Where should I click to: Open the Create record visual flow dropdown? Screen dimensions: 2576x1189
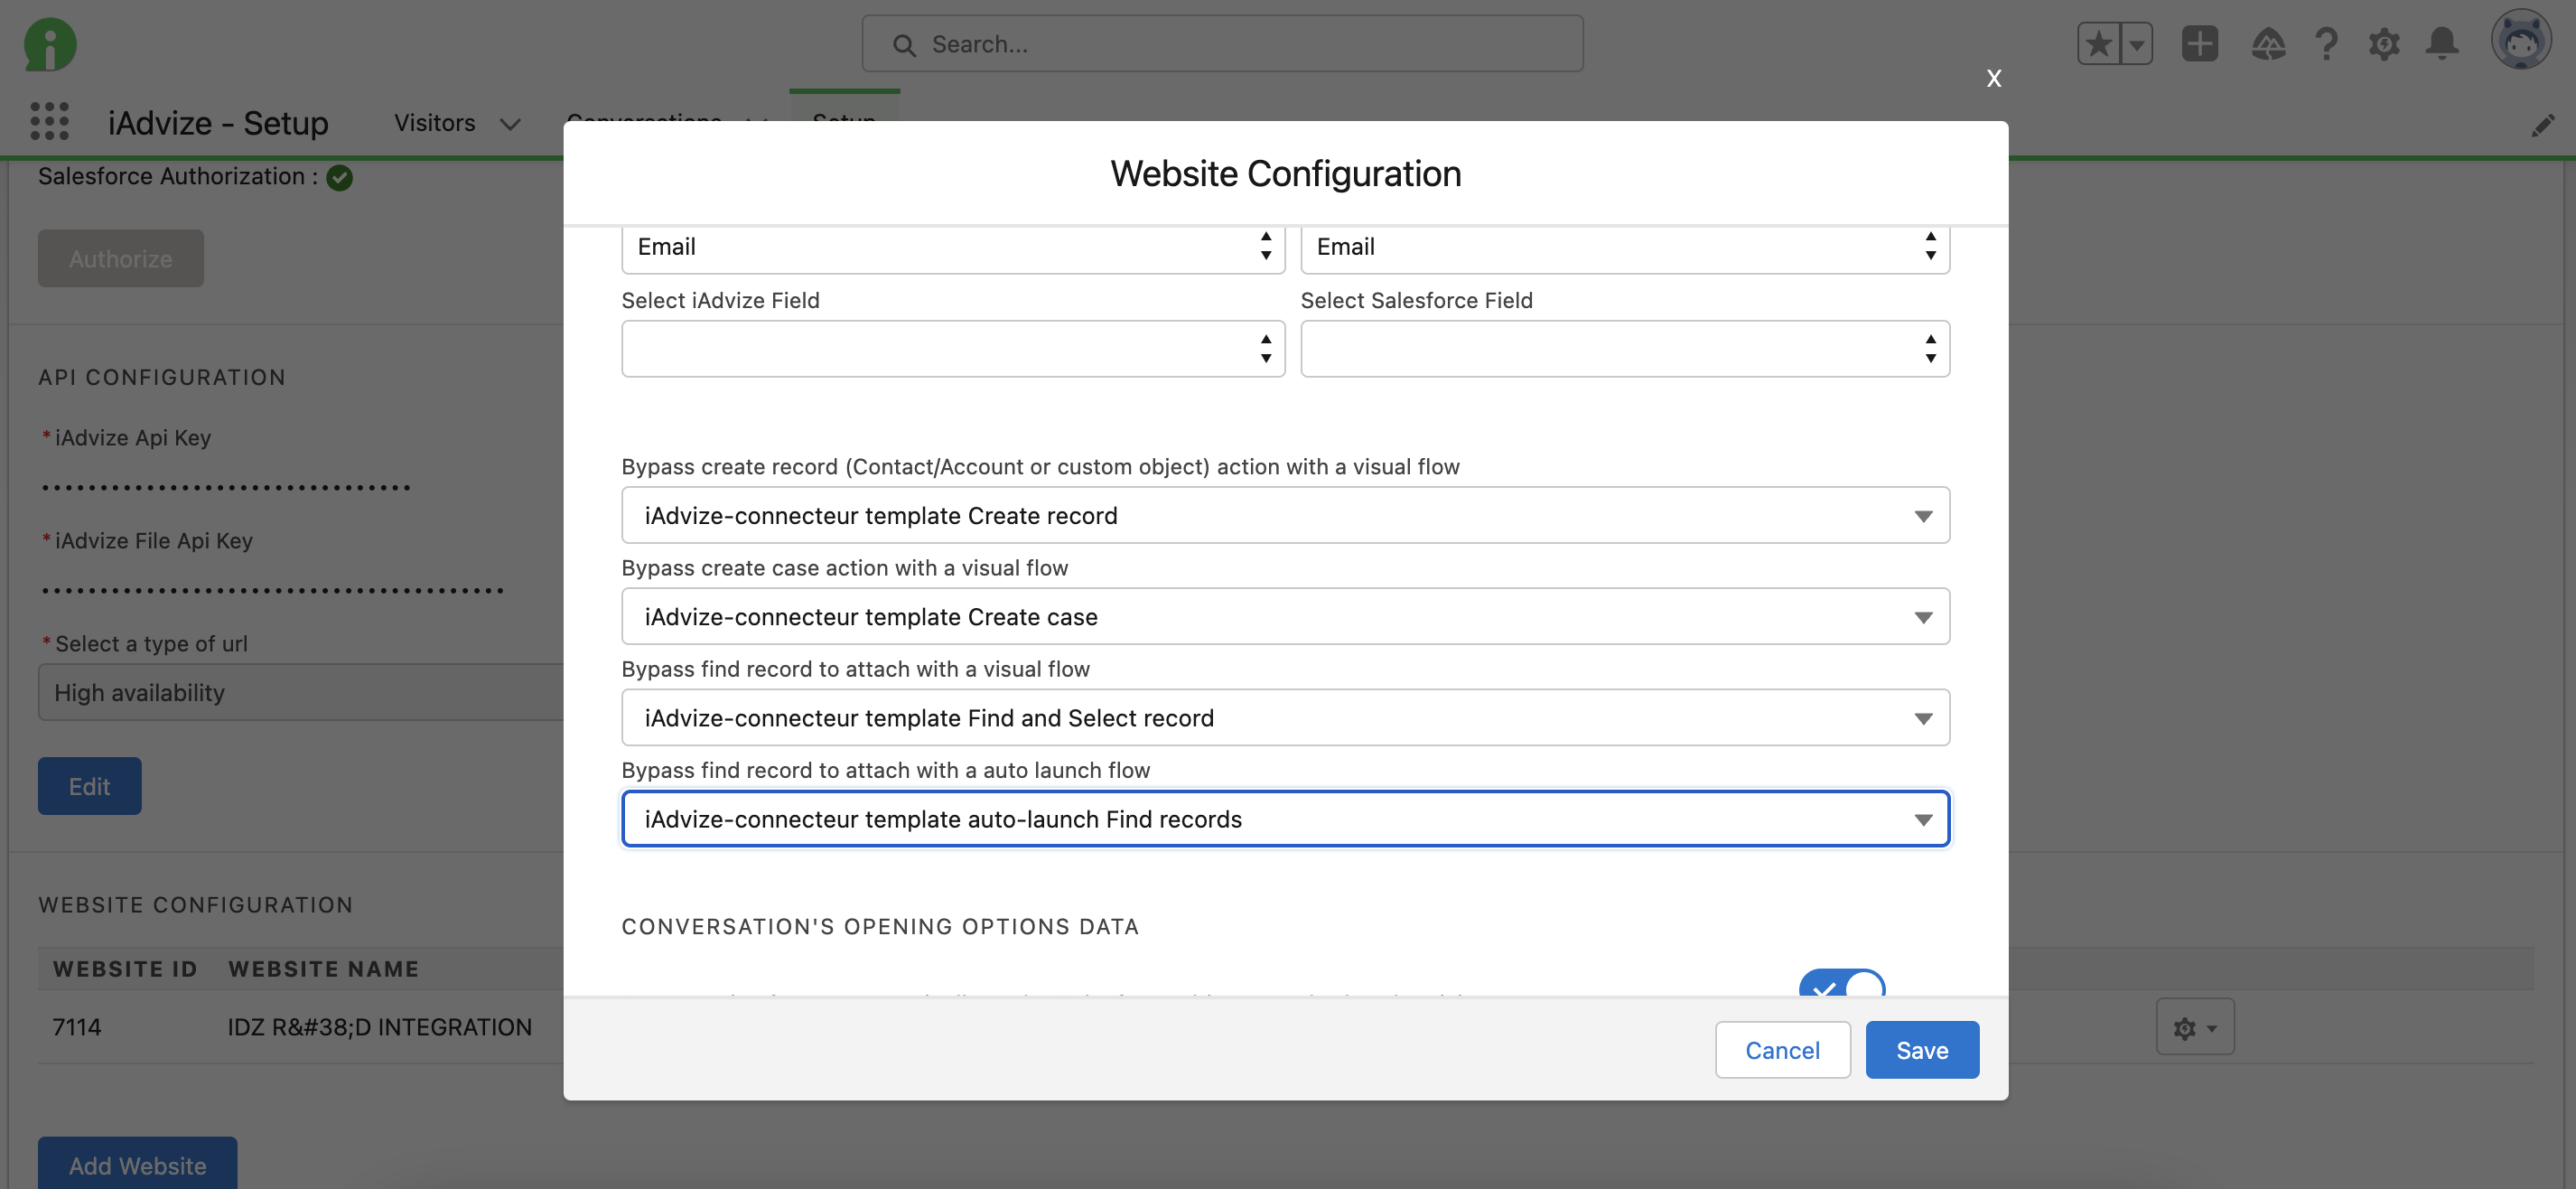click(x=1285, y=515)
